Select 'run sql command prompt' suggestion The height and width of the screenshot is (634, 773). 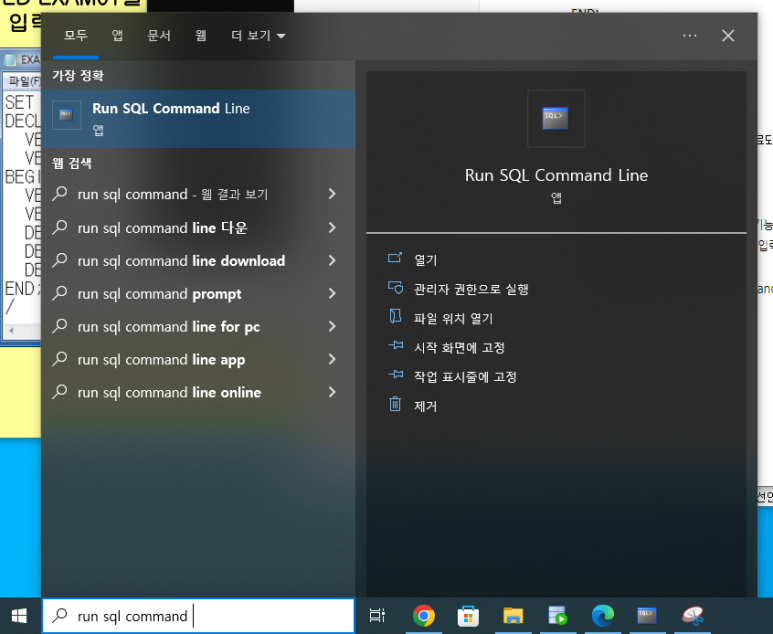click(x=198, y=294)
